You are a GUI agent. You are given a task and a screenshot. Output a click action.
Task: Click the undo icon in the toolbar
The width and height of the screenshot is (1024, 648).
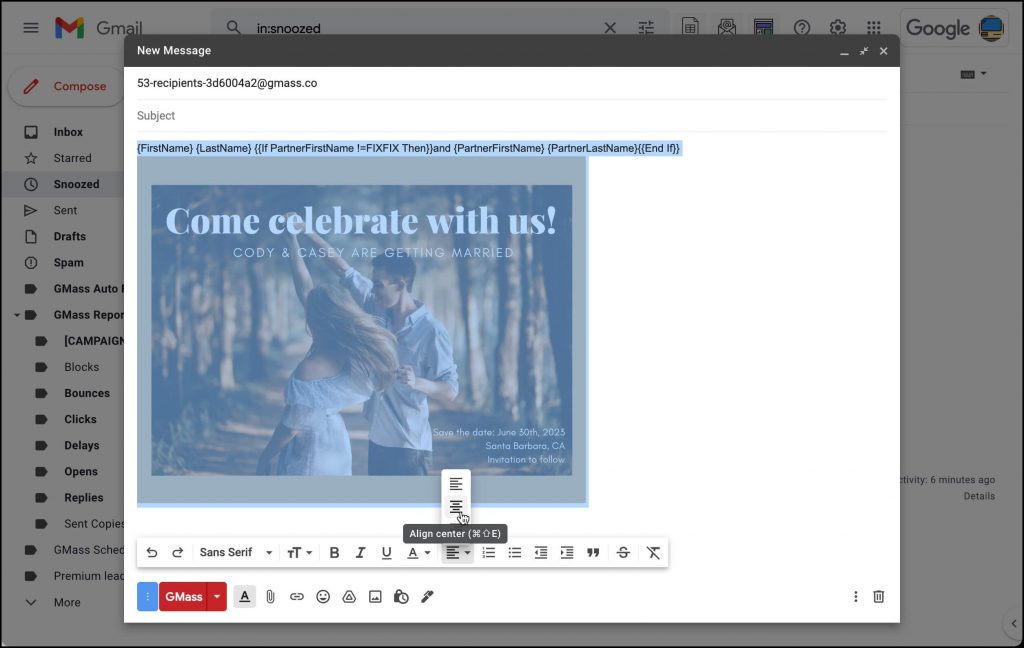coord(152,552)
